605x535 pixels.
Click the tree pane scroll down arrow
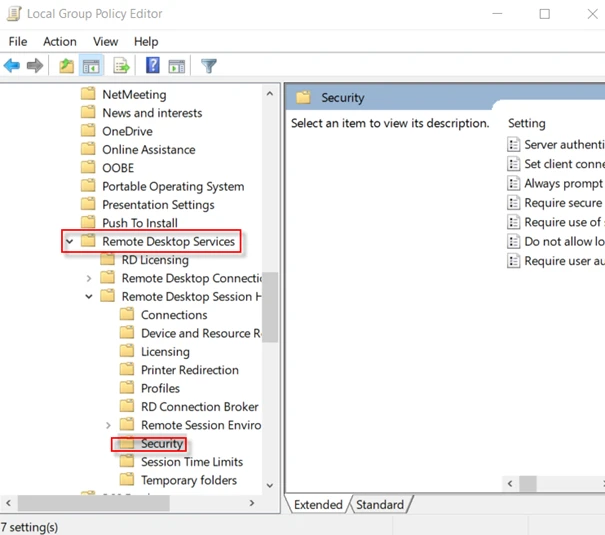tap(270, 486)
